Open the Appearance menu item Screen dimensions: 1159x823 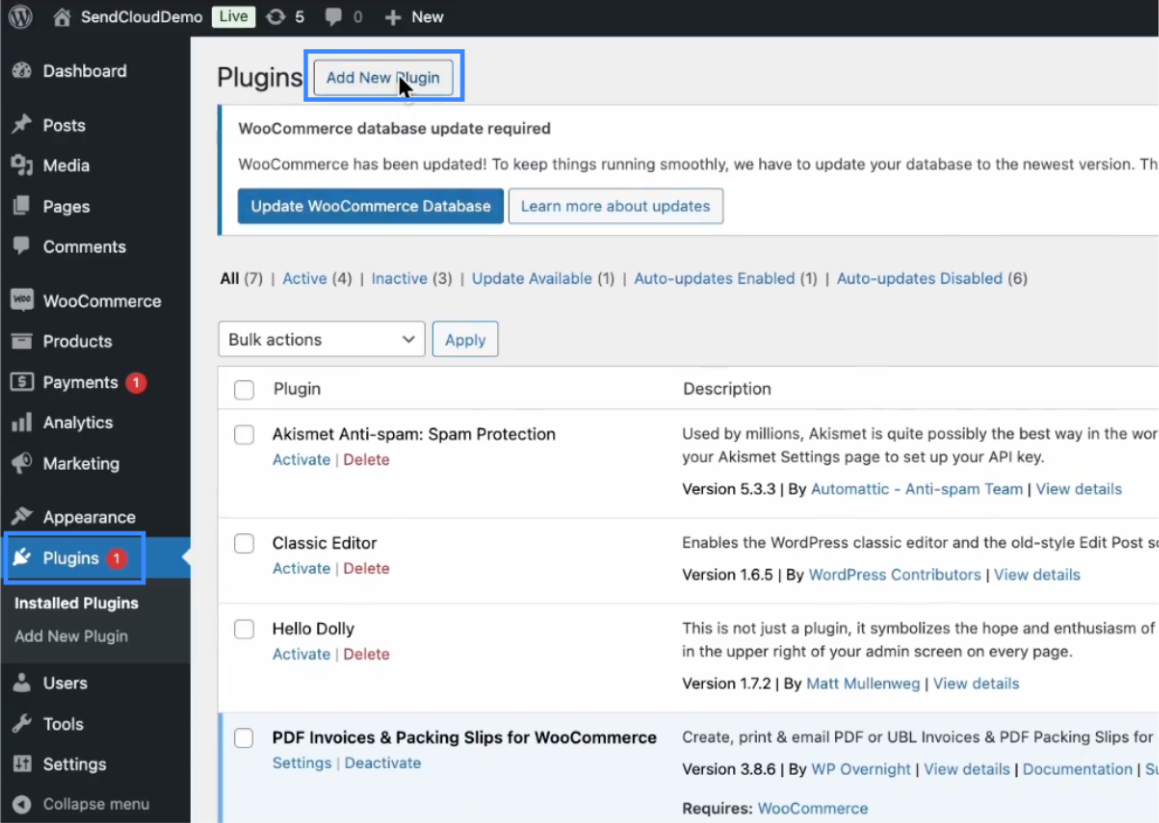tap(89, 517)
